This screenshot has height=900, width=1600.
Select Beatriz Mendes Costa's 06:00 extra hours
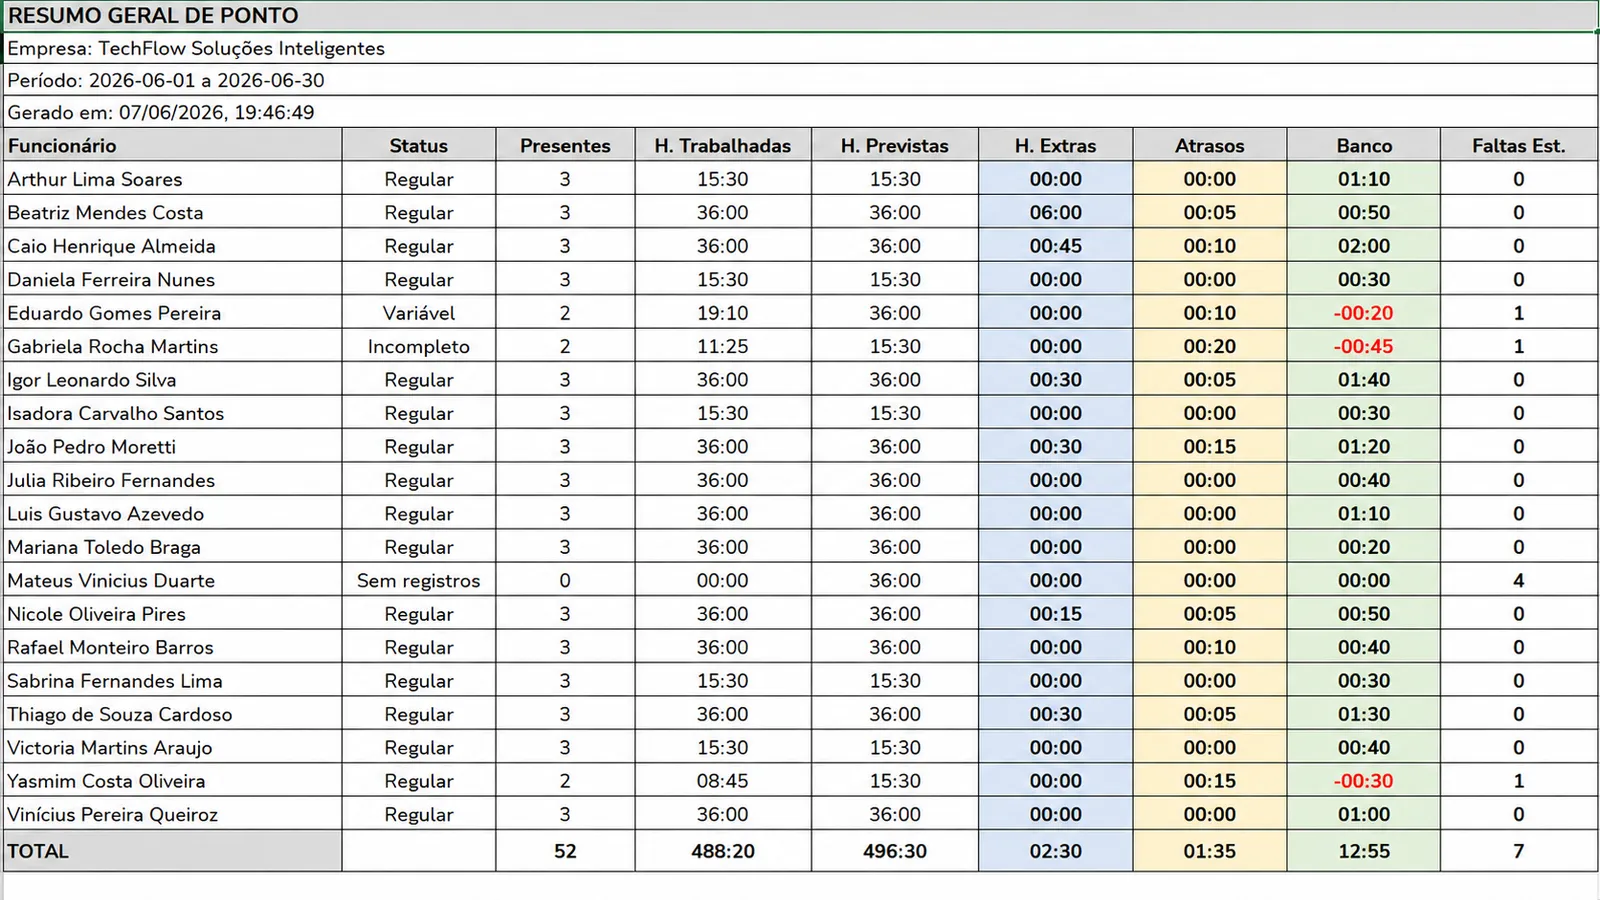pos(1056,212)
